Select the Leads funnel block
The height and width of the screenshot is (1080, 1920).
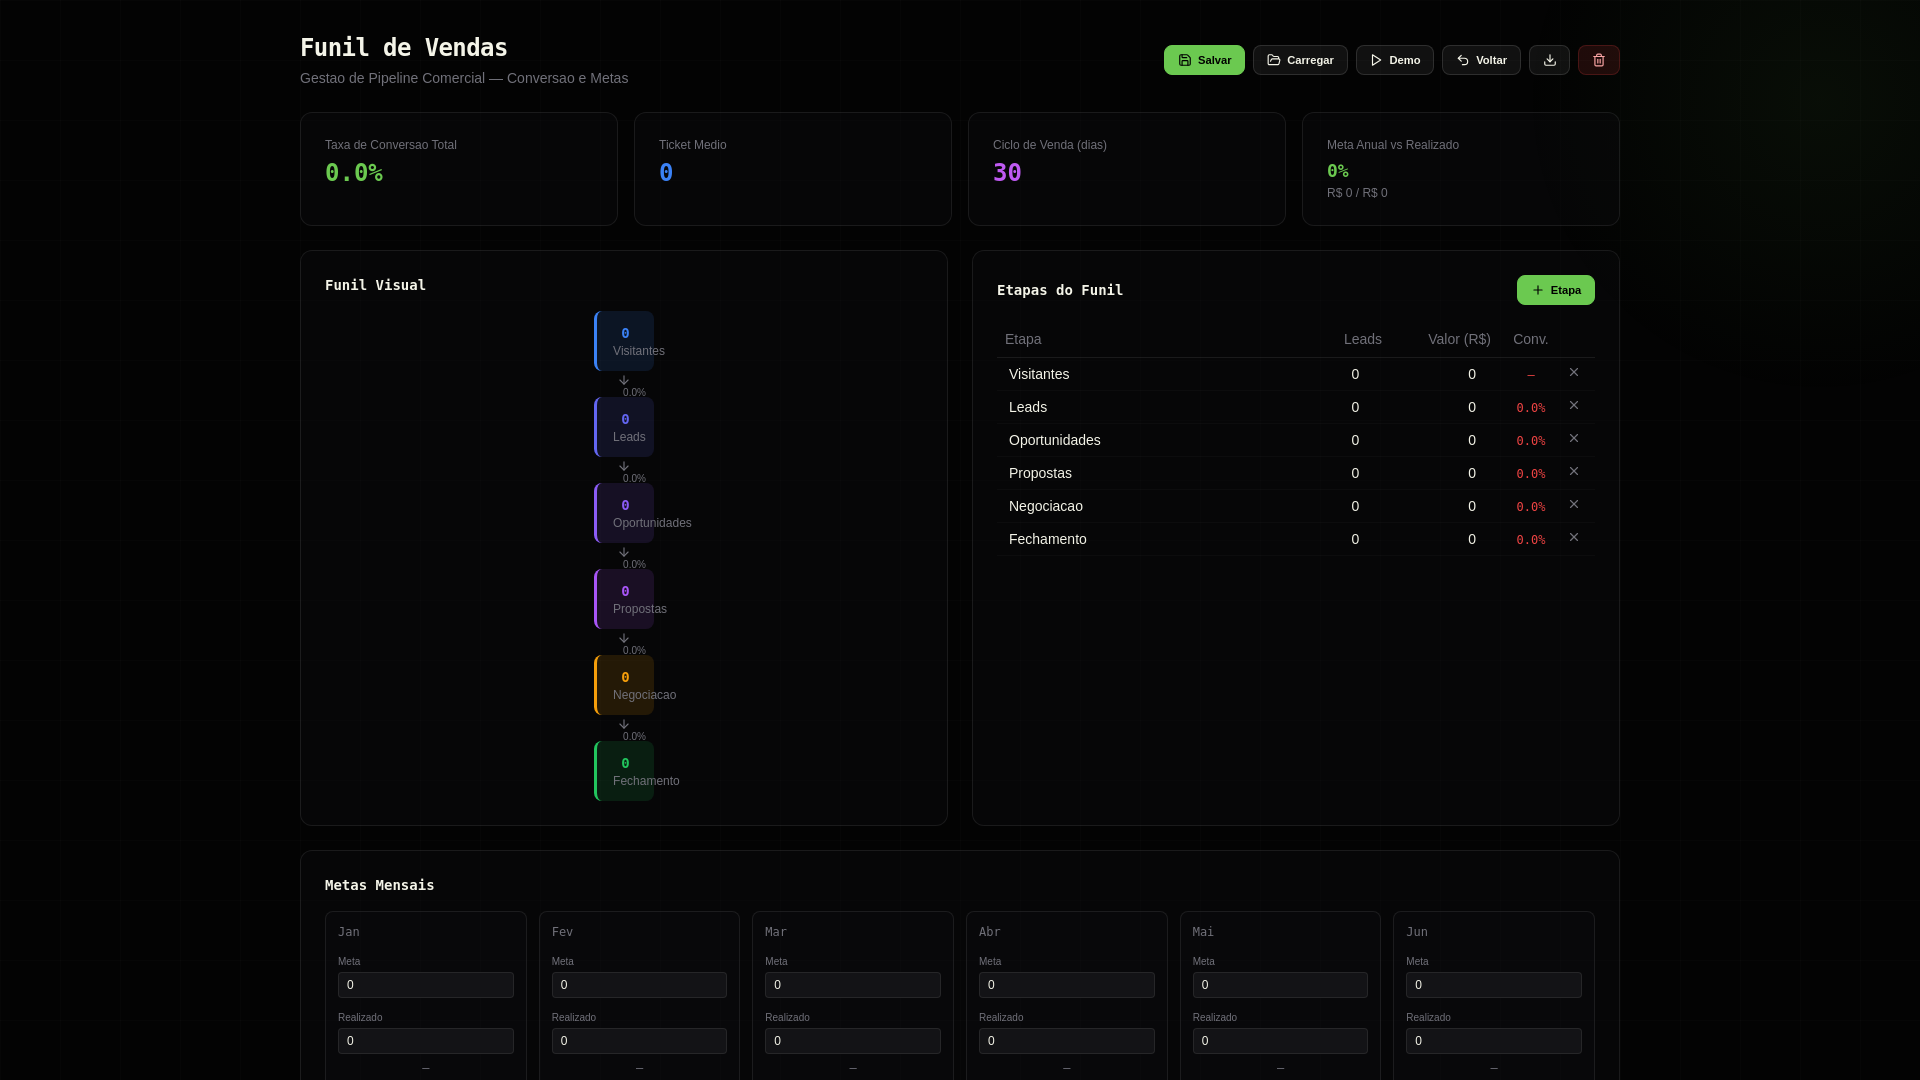pos(624,427)
